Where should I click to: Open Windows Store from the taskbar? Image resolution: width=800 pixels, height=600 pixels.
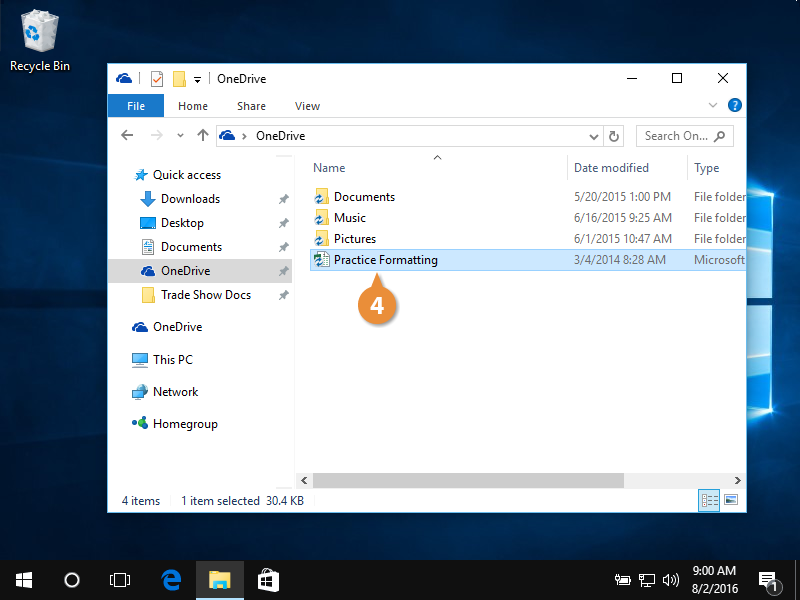(x=267, y=579)
